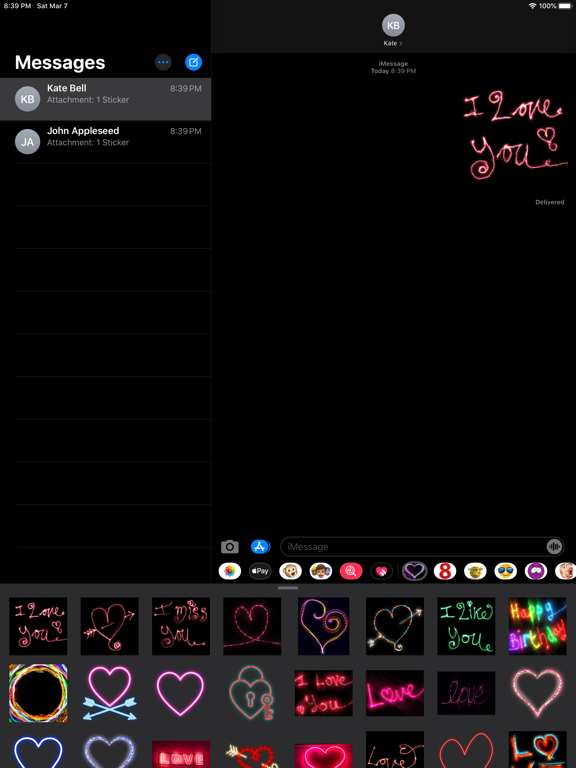Tap the sent I Love You sticker message
Screen dimensions: 576x768
pos(515,136)
